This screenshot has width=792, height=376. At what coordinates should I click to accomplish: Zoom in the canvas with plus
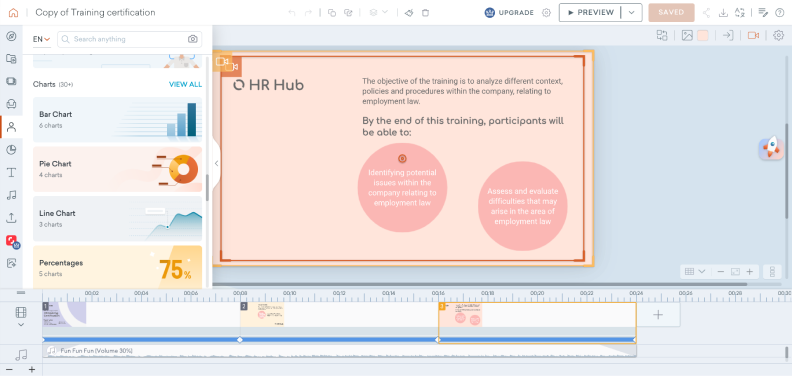750,272
